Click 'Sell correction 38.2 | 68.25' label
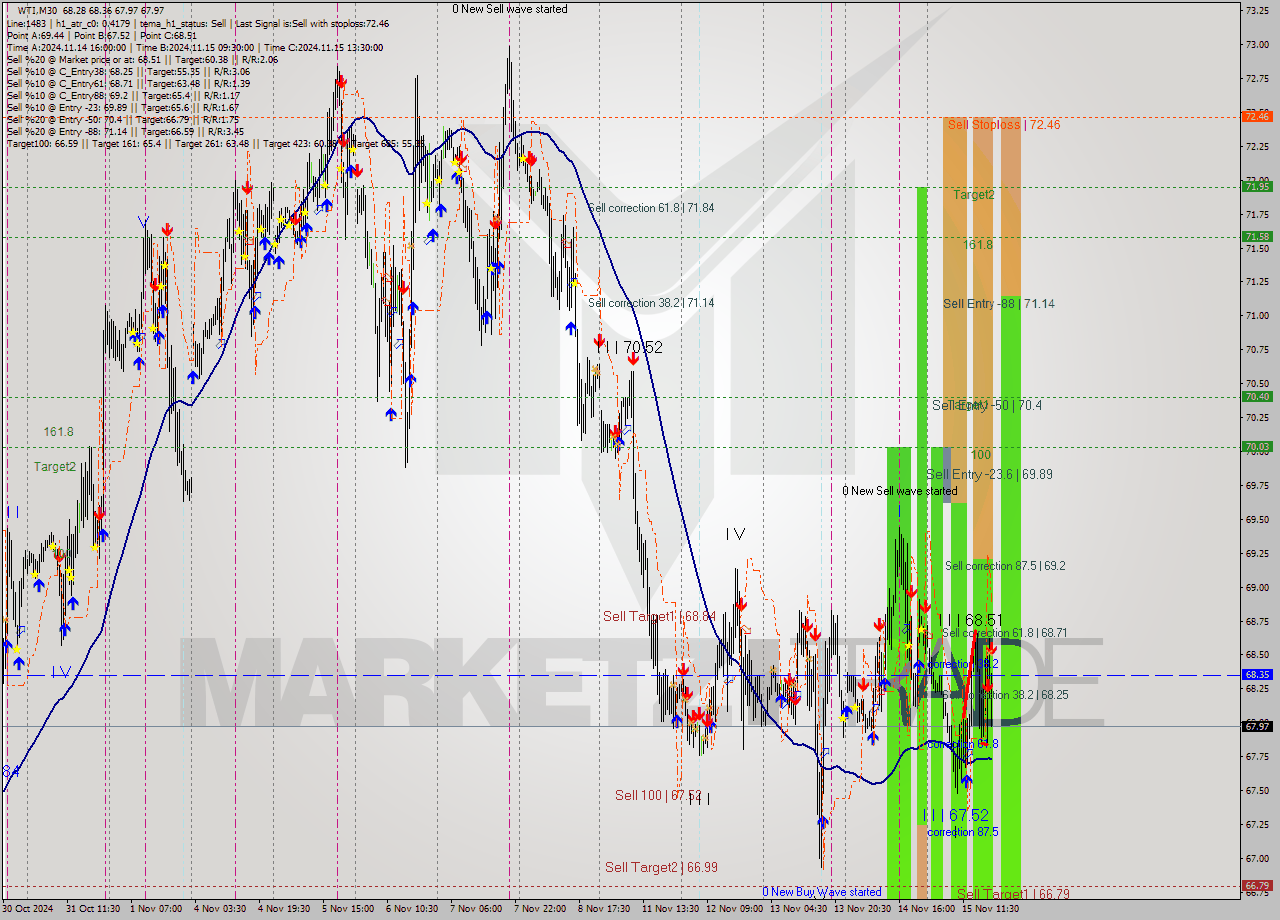1280x920 pixels. (x=1004, y=694)
